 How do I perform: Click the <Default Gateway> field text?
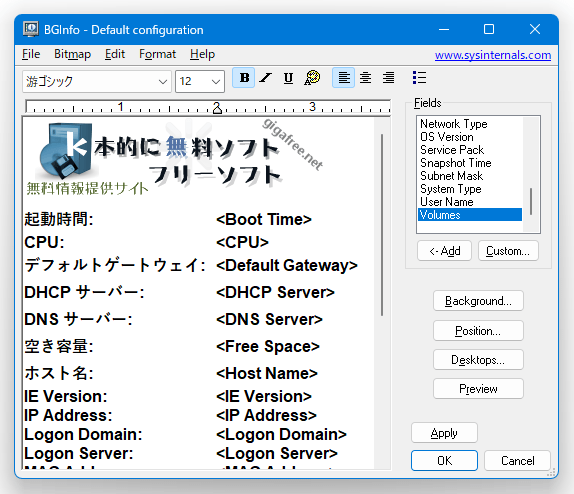pyautogui.click(x=287, y=265)
